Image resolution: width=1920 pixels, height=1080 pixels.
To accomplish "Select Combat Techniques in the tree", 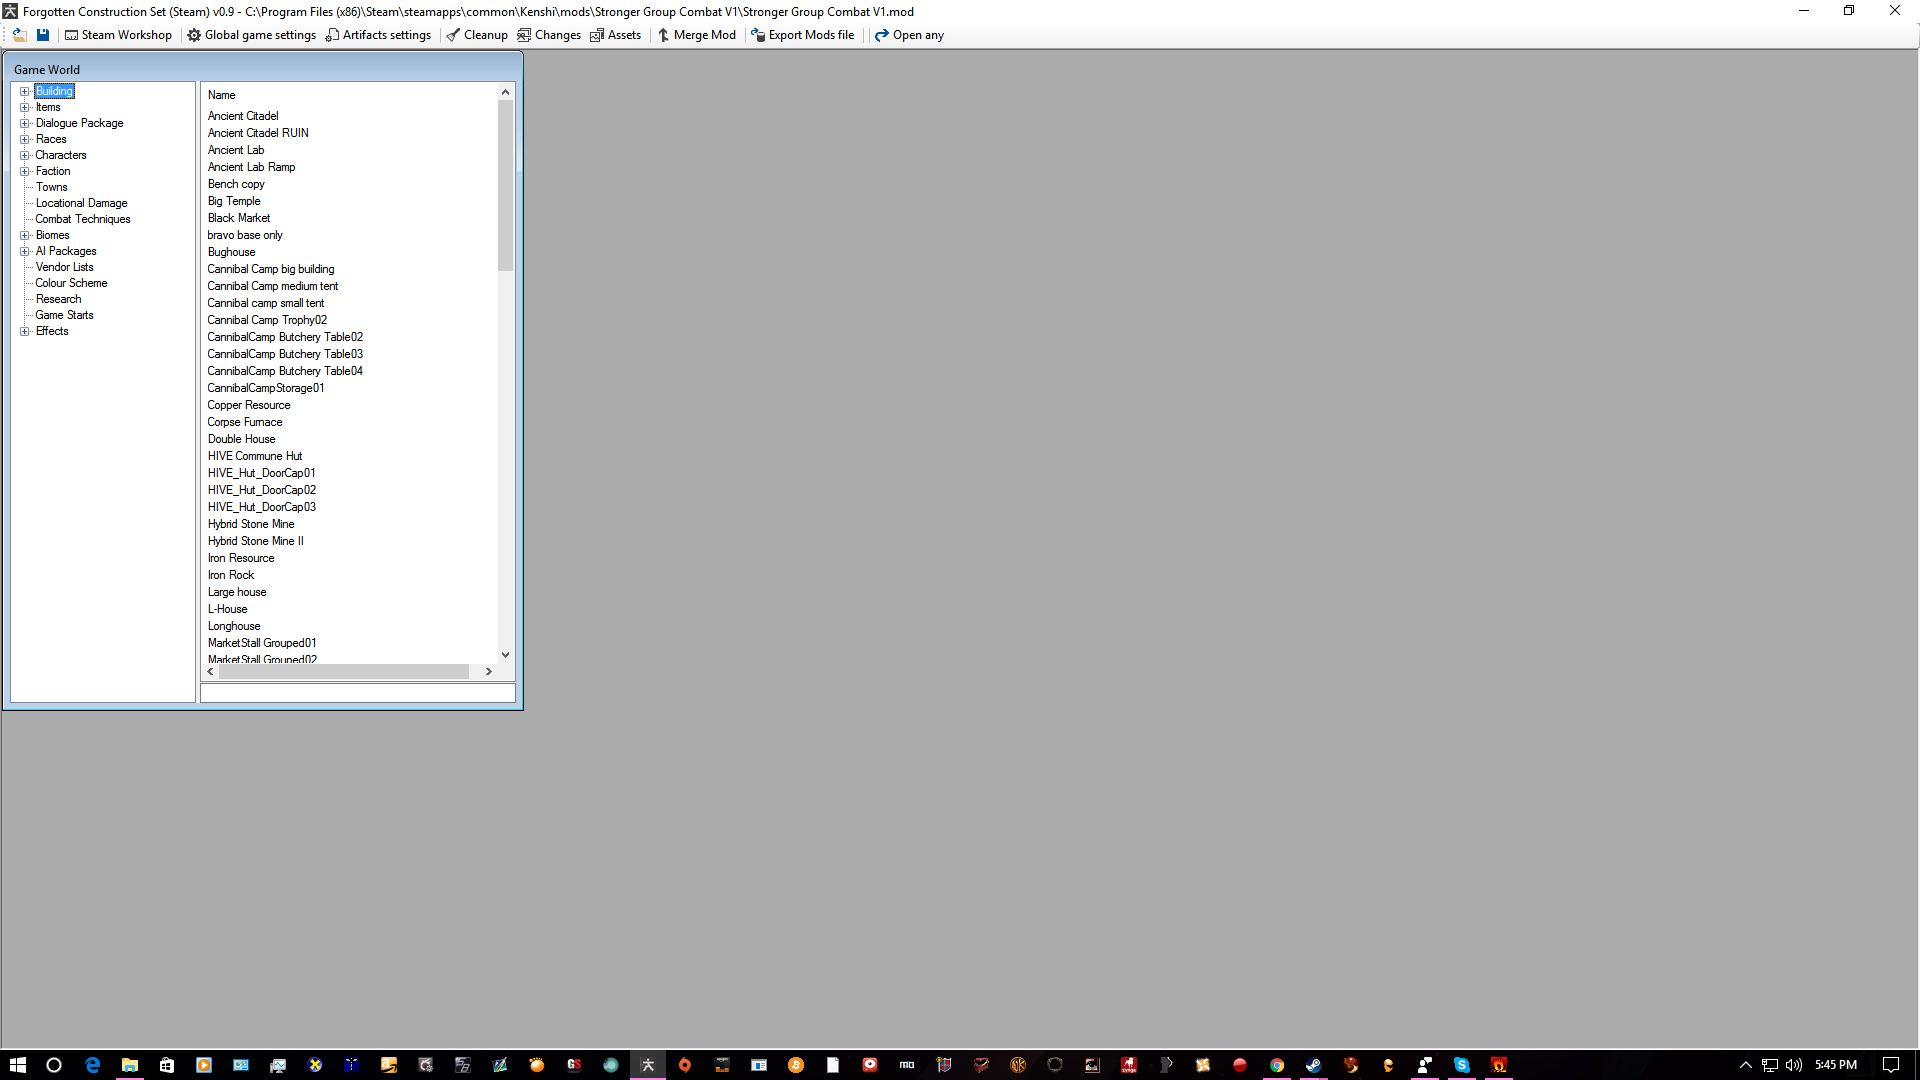I will click(83, 219).
